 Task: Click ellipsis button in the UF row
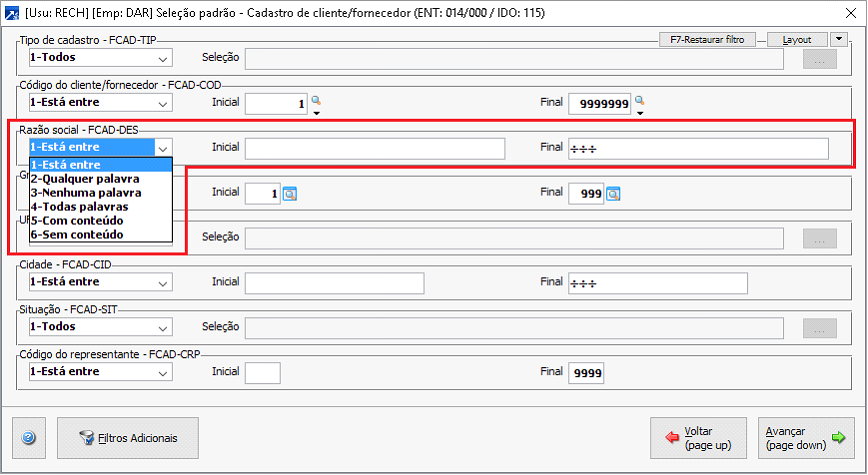[820, 239]
